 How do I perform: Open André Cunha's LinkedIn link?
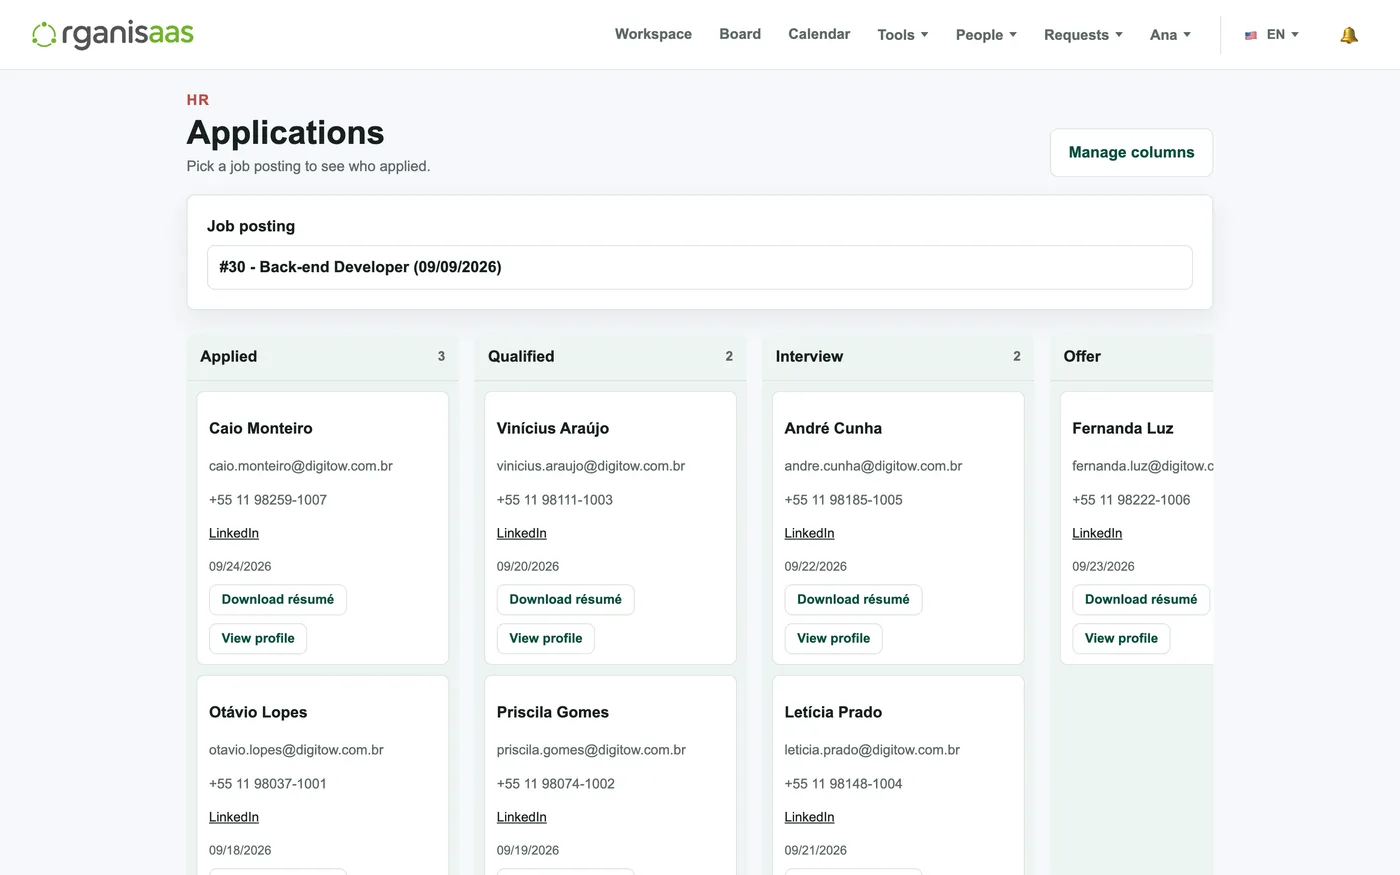(810, 533)
